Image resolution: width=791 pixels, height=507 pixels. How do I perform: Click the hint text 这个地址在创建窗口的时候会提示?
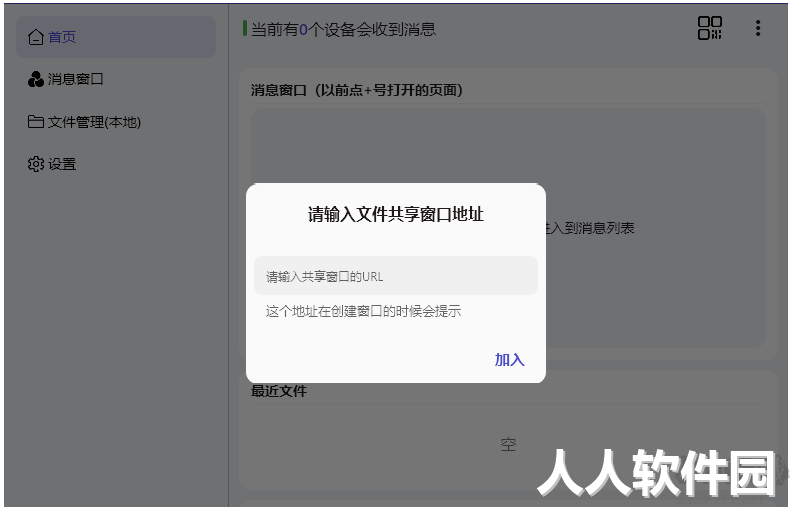(x=363, y=311)
